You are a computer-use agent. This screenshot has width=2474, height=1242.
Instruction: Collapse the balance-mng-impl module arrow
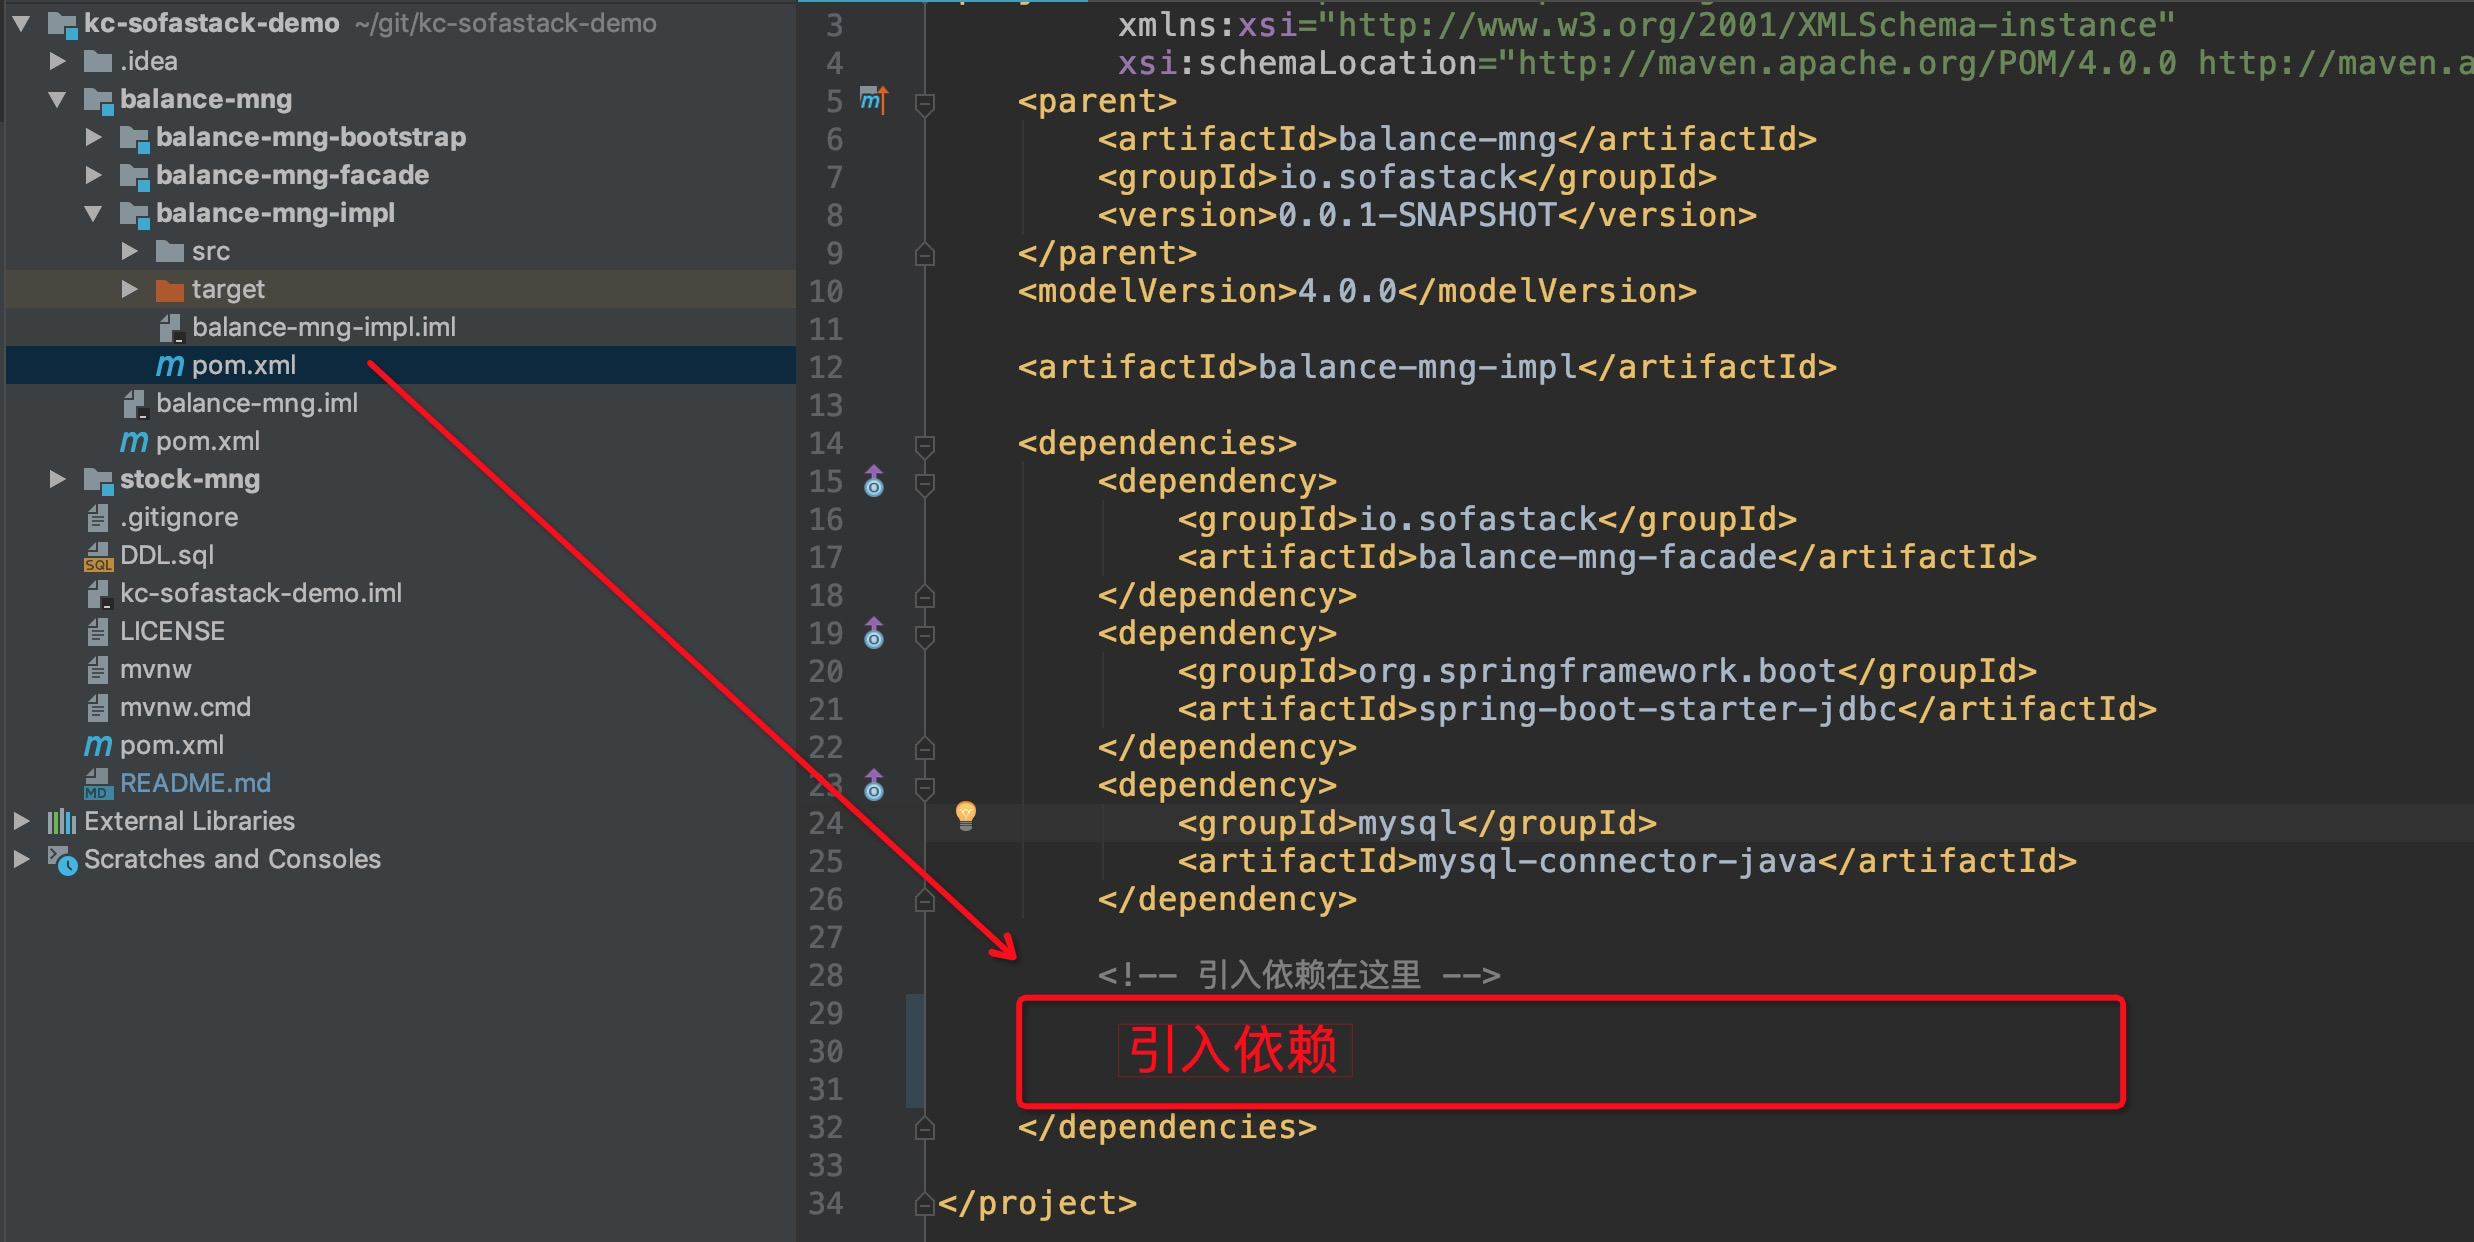coord(93,213)
